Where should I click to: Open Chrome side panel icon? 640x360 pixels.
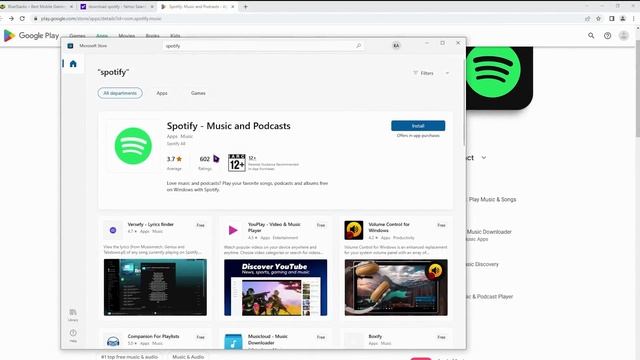pos(611,18)
